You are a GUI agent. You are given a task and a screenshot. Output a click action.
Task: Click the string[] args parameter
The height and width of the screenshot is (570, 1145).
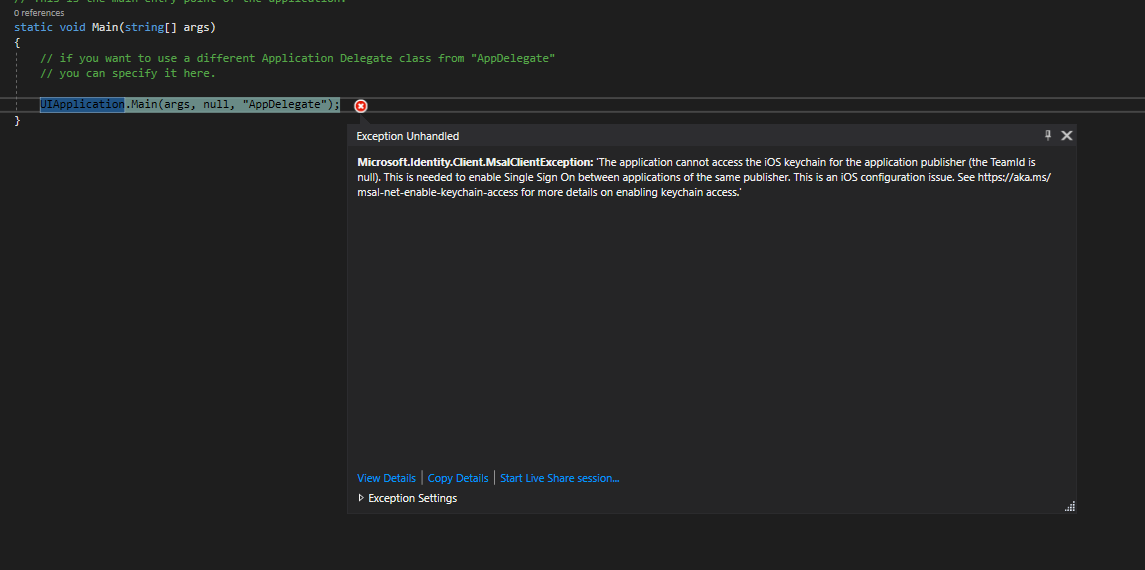[167, 27]
